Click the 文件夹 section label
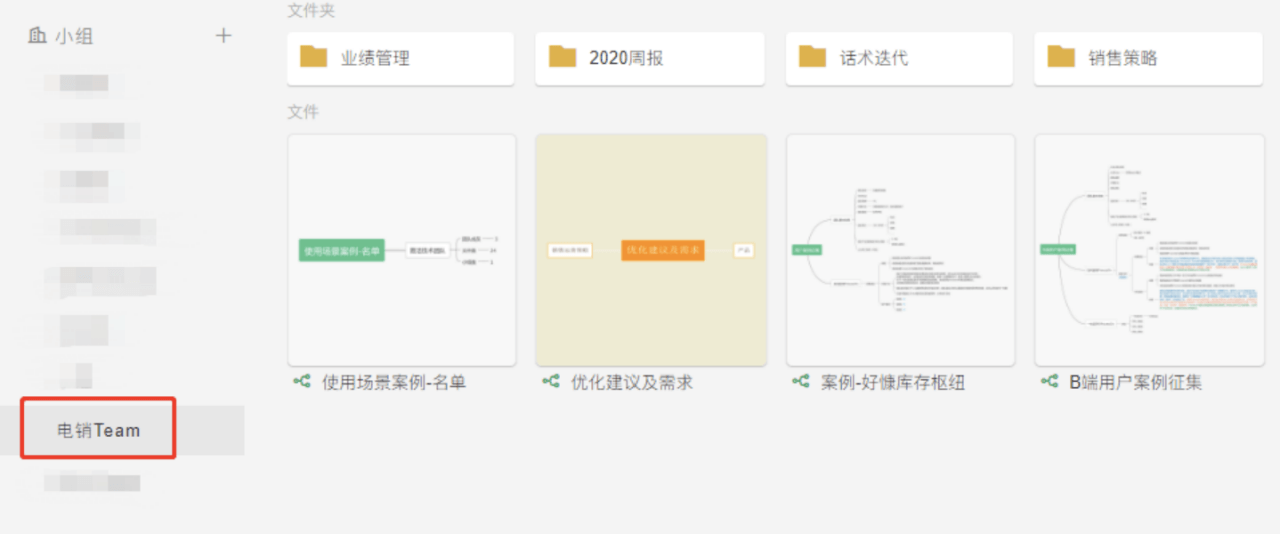 (311, 11)
